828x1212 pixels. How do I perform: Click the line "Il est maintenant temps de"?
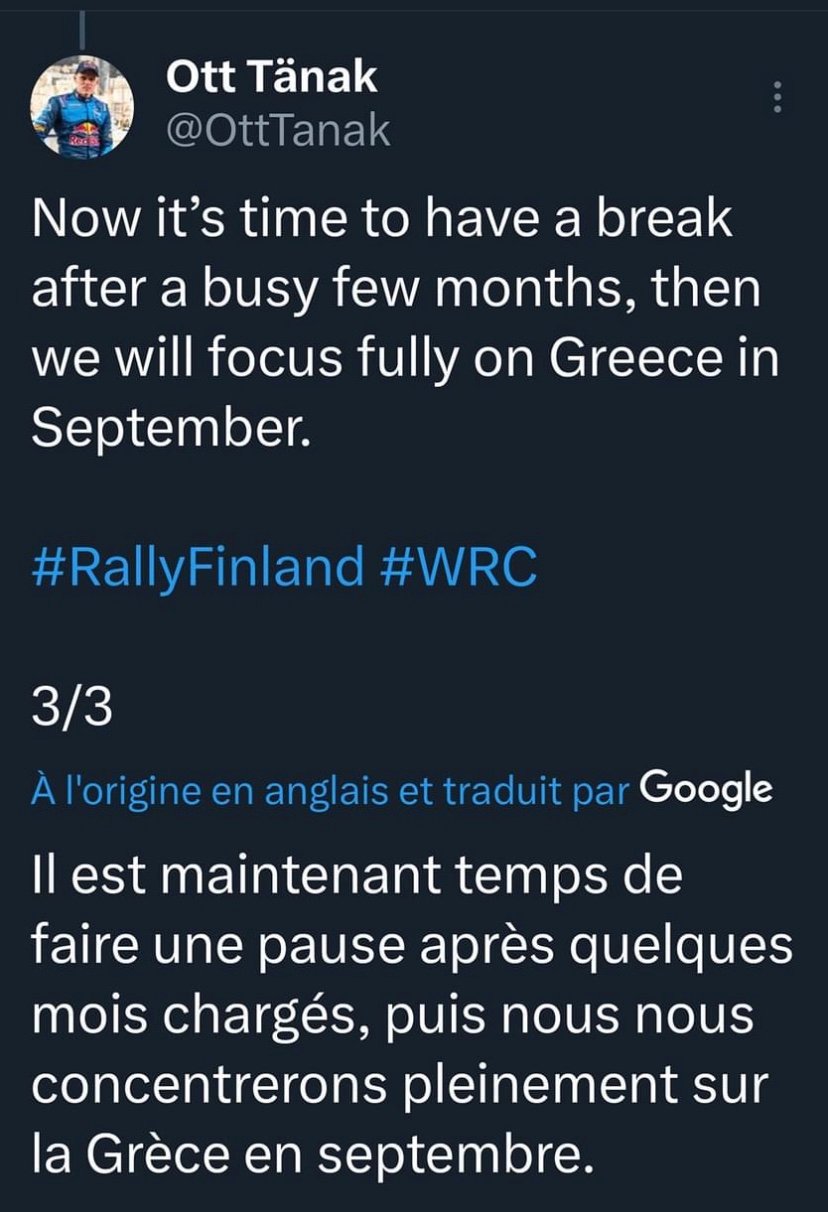coord(356,877)
